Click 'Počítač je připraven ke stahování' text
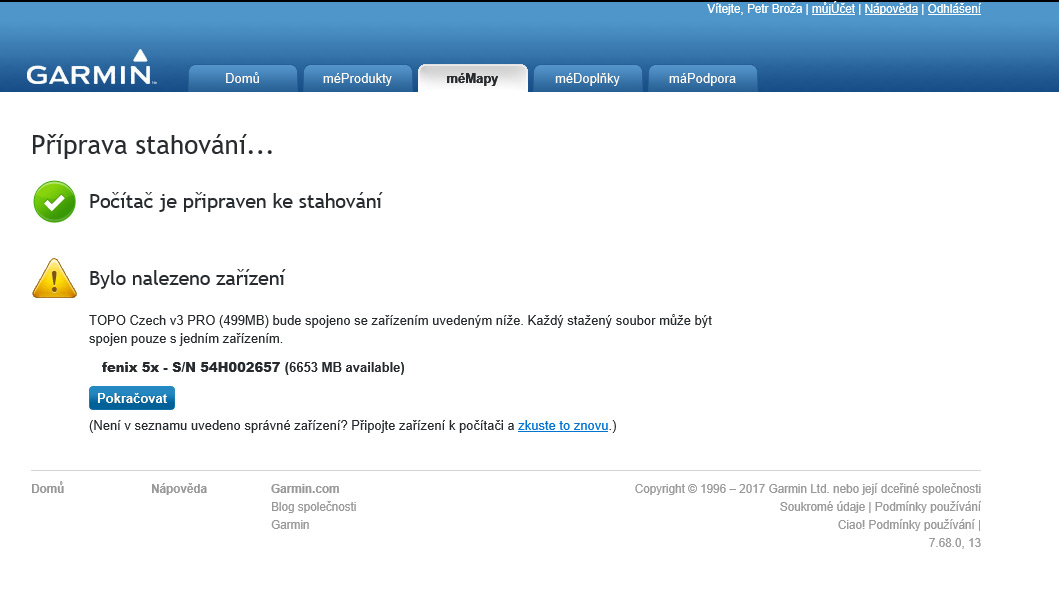This screenshot has width=1059, height=605. click(x=235, y=201)
